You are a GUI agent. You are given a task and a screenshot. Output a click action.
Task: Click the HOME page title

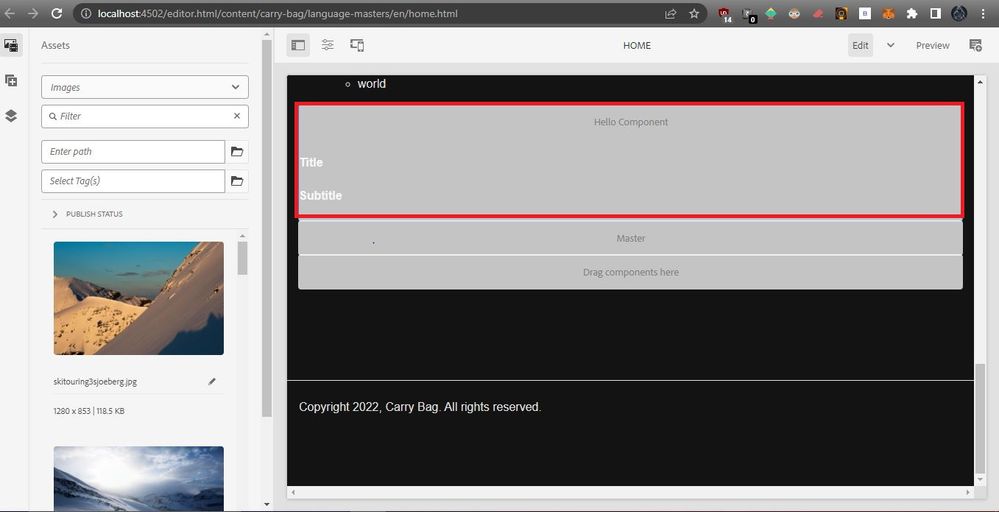pyautogui.click(x=637, y=45)
